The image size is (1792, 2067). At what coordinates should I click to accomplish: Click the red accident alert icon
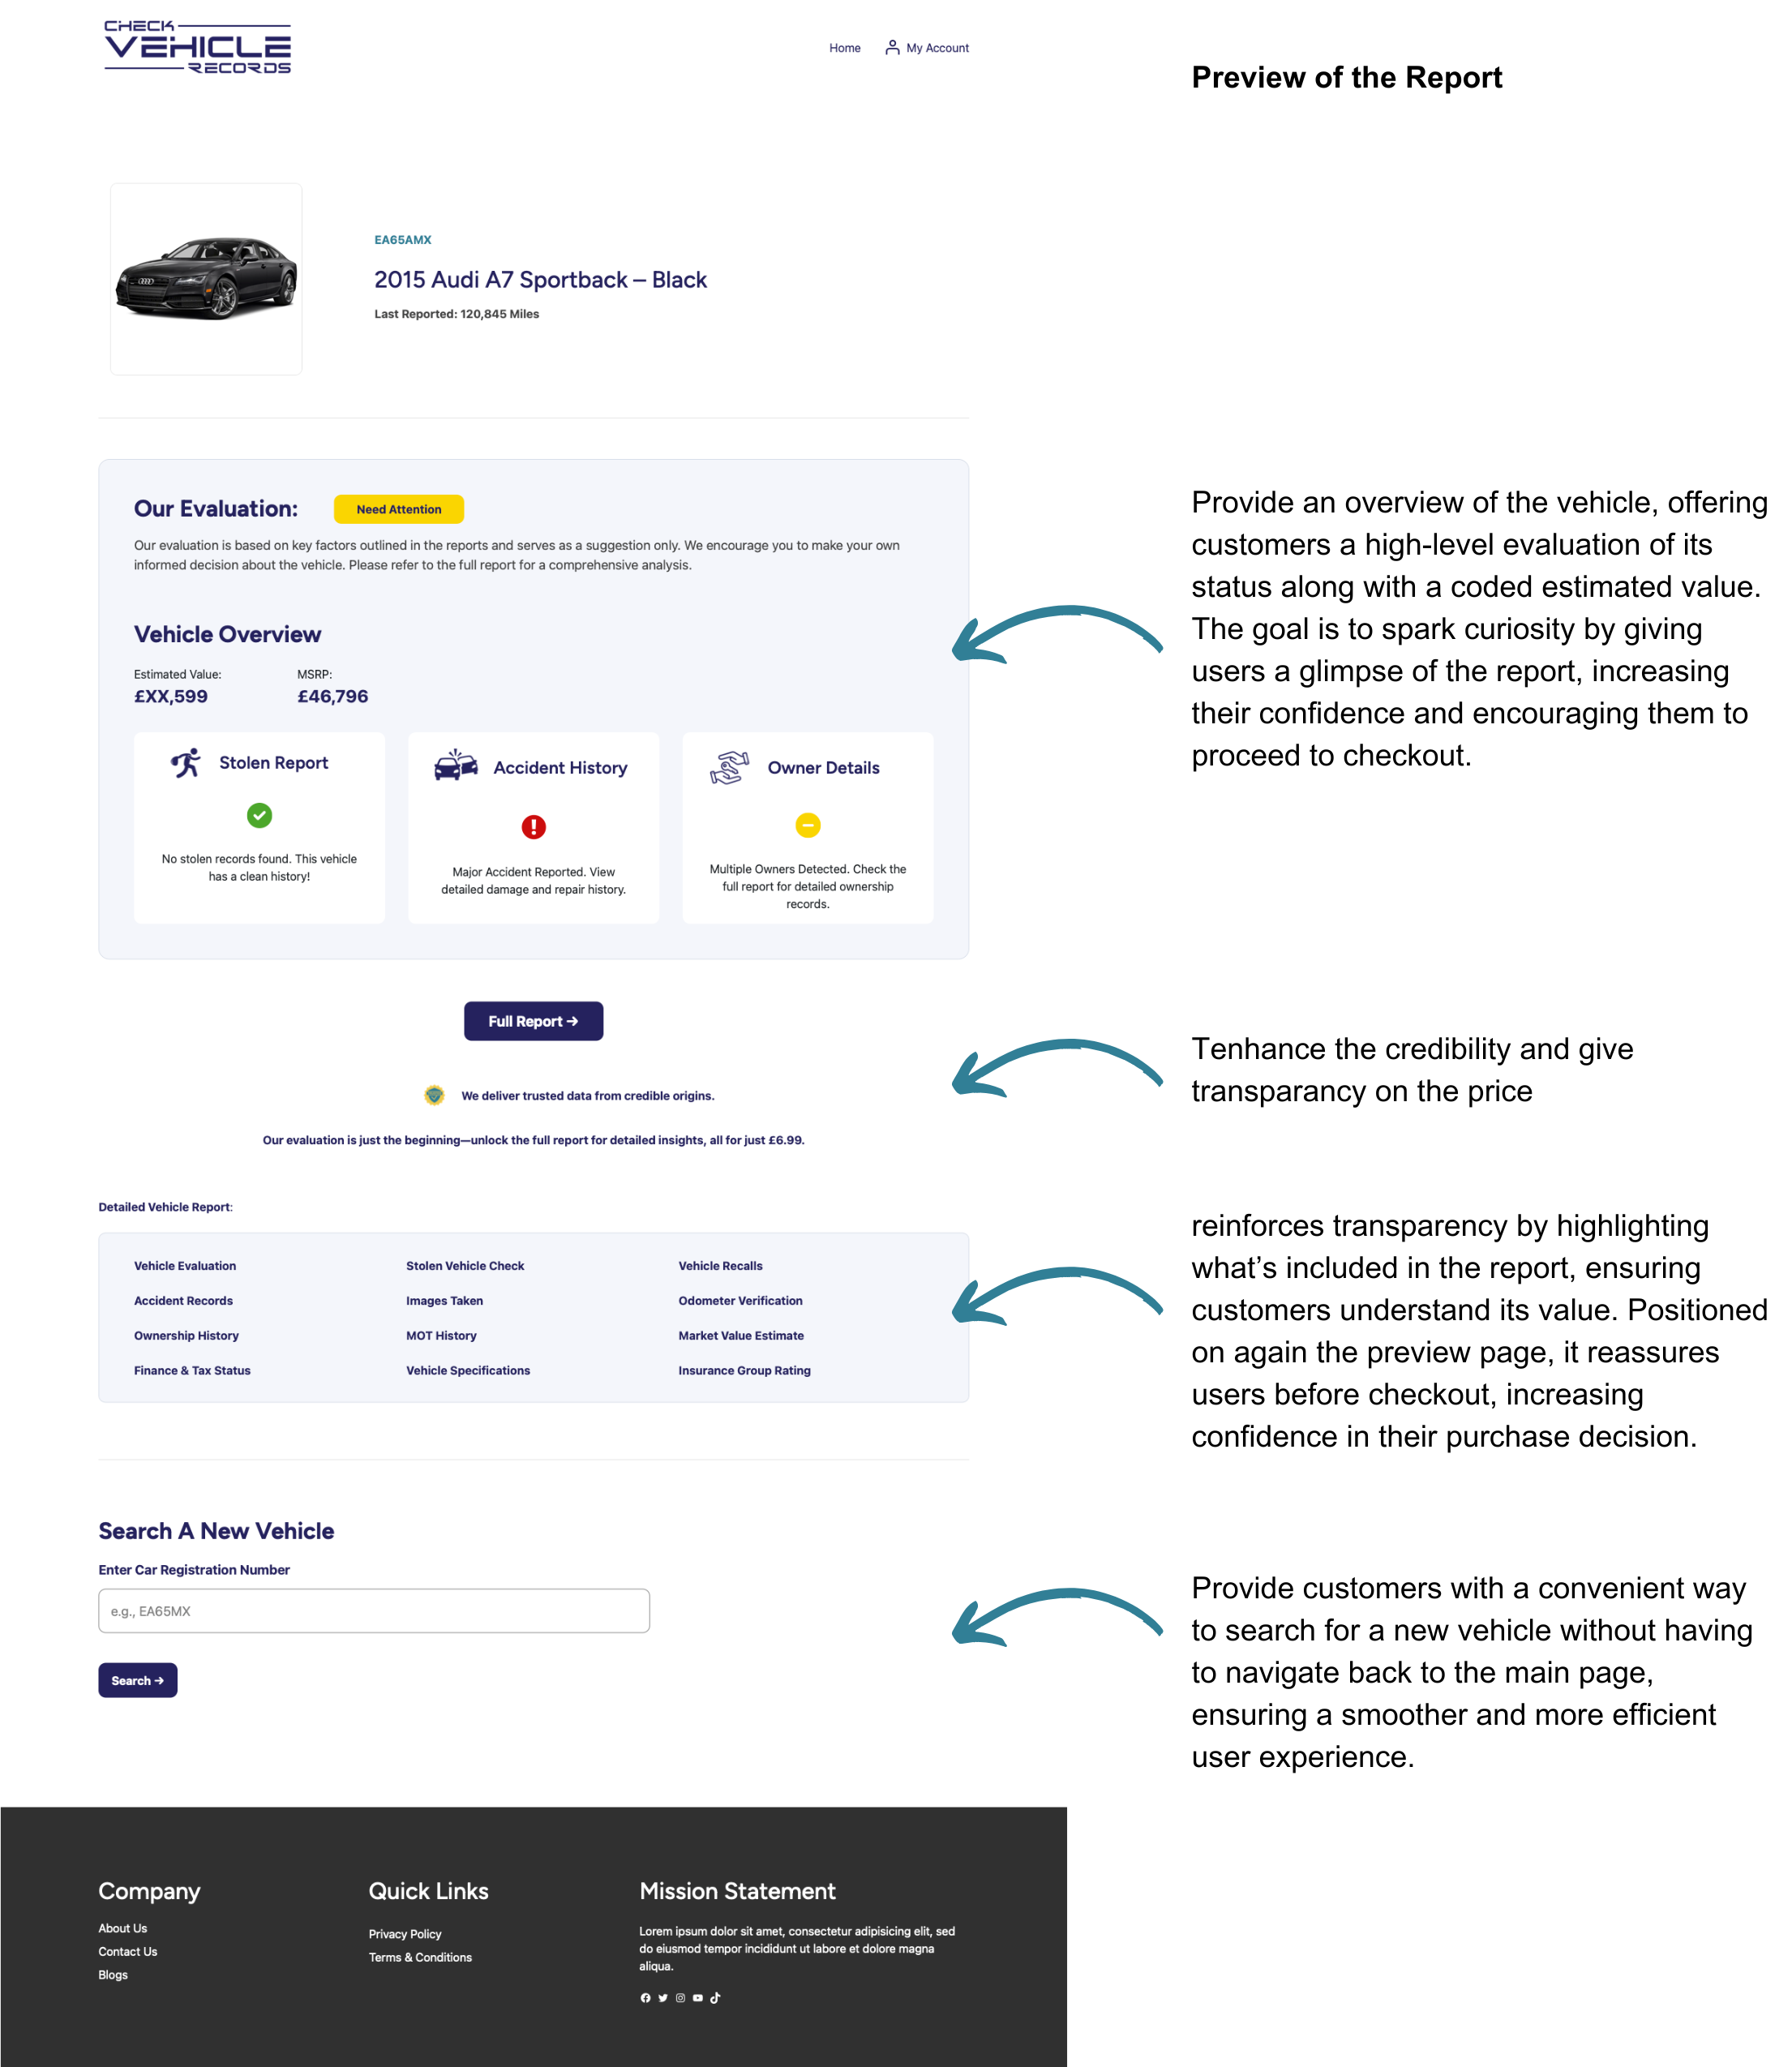533,827
